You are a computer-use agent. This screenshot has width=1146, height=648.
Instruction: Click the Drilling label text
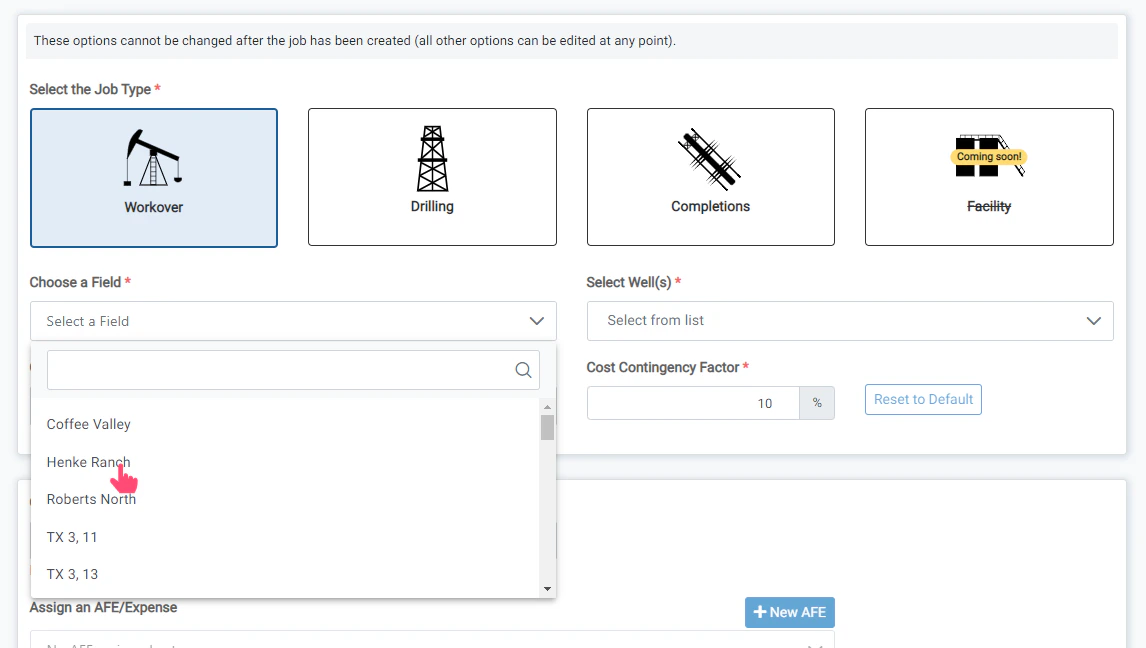[x=432, y=207]
